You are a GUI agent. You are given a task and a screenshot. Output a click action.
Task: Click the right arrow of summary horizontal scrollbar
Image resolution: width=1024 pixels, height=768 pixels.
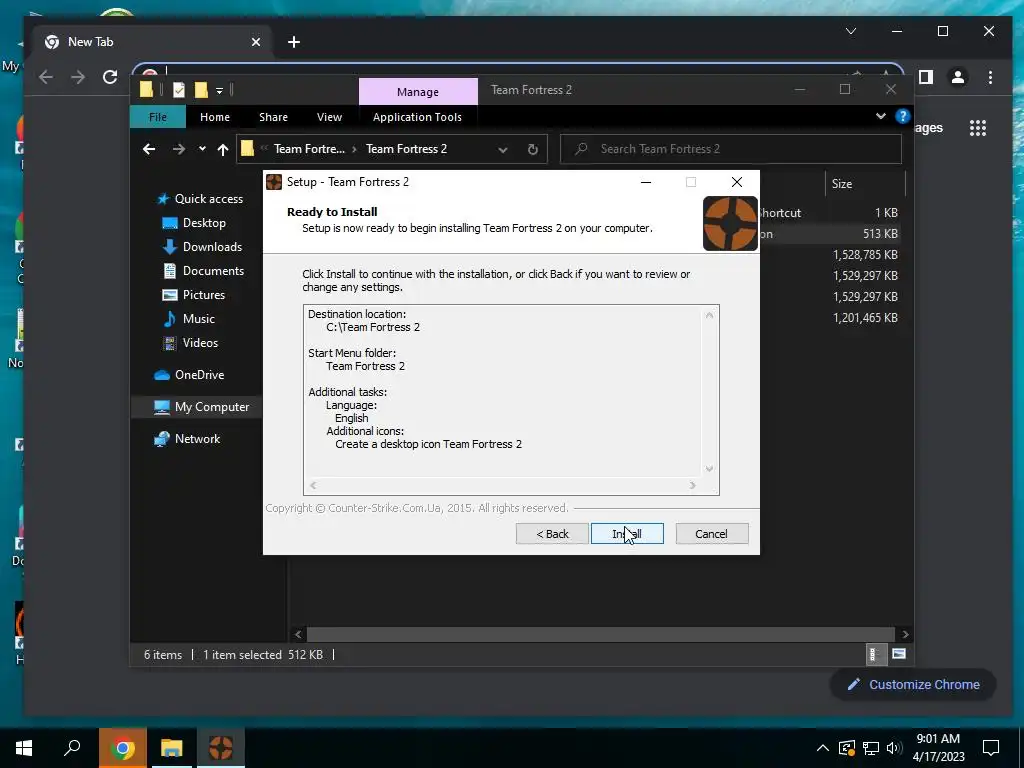692,485
